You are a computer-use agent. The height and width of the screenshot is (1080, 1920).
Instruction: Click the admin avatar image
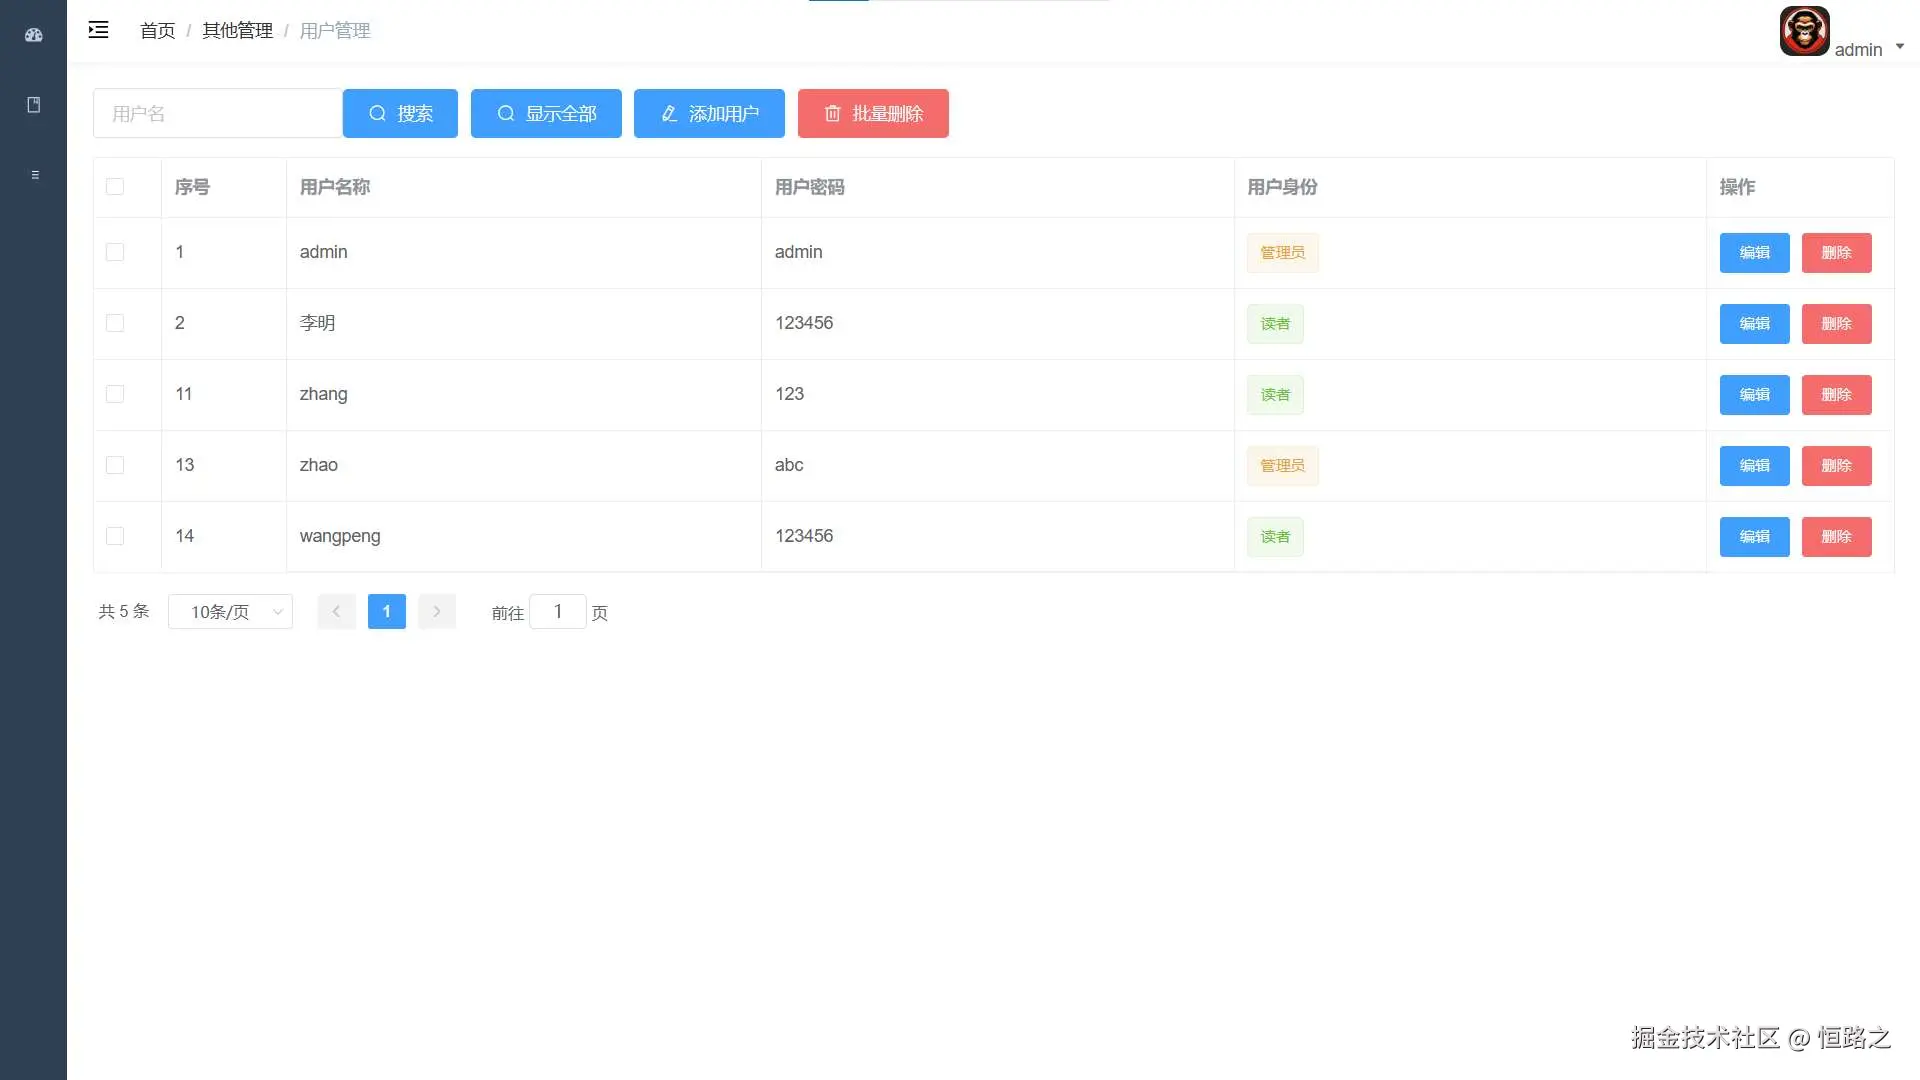[x=1804, y=31]
